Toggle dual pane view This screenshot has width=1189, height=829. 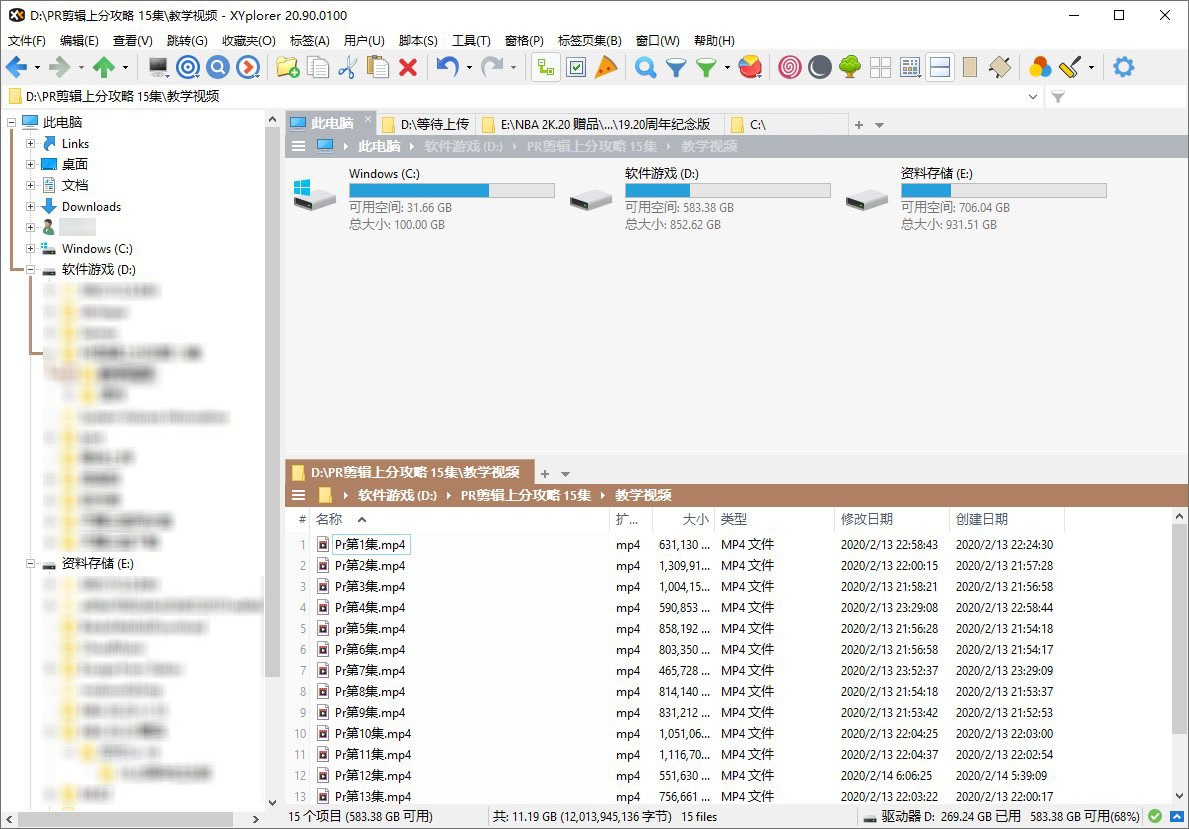(x=941, y=68)
